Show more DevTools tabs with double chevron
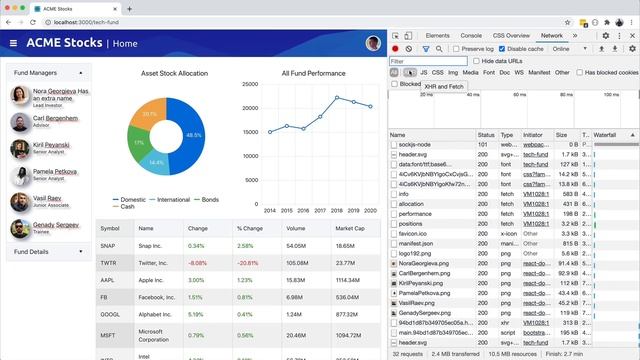Screen dimensions: 640x360 click(575, 36)
